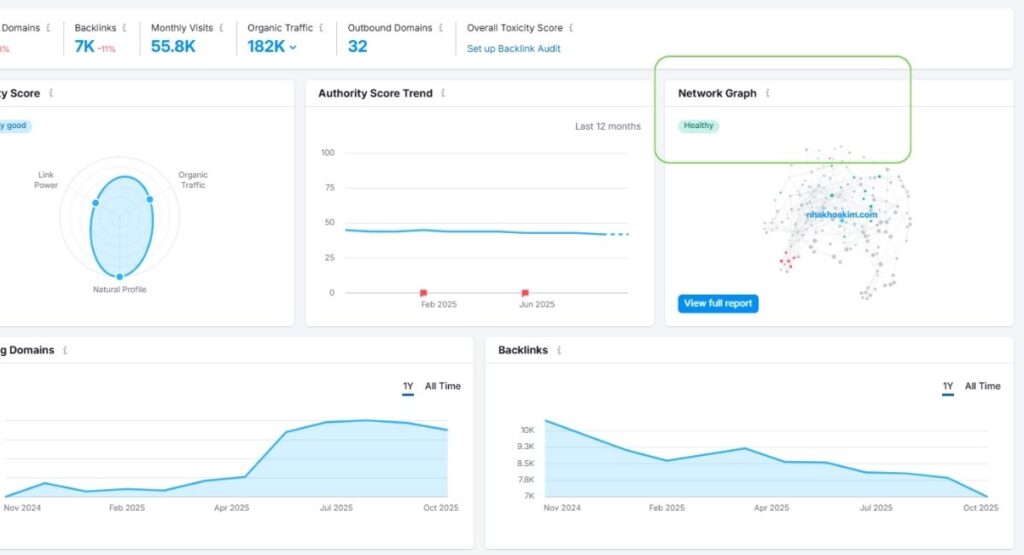Switch Backlinks chart to All Time
Screen dimensions: 1024x555
point(982,386)
